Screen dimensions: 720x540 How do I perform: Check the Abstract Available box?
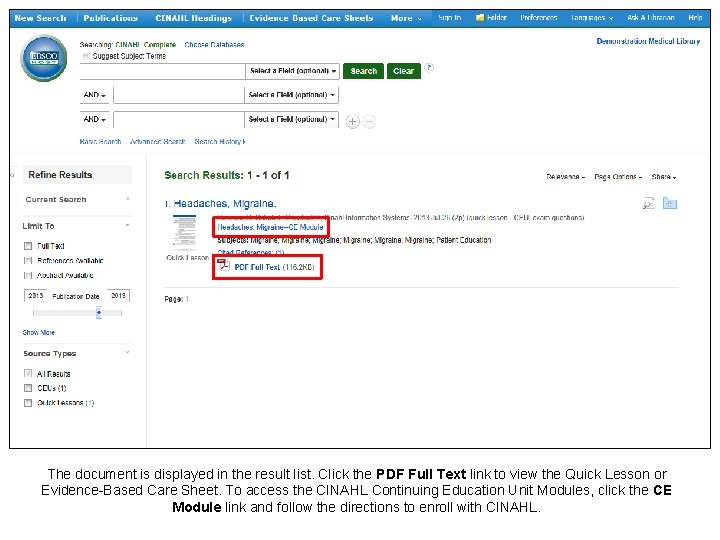(x=28, y=276)
